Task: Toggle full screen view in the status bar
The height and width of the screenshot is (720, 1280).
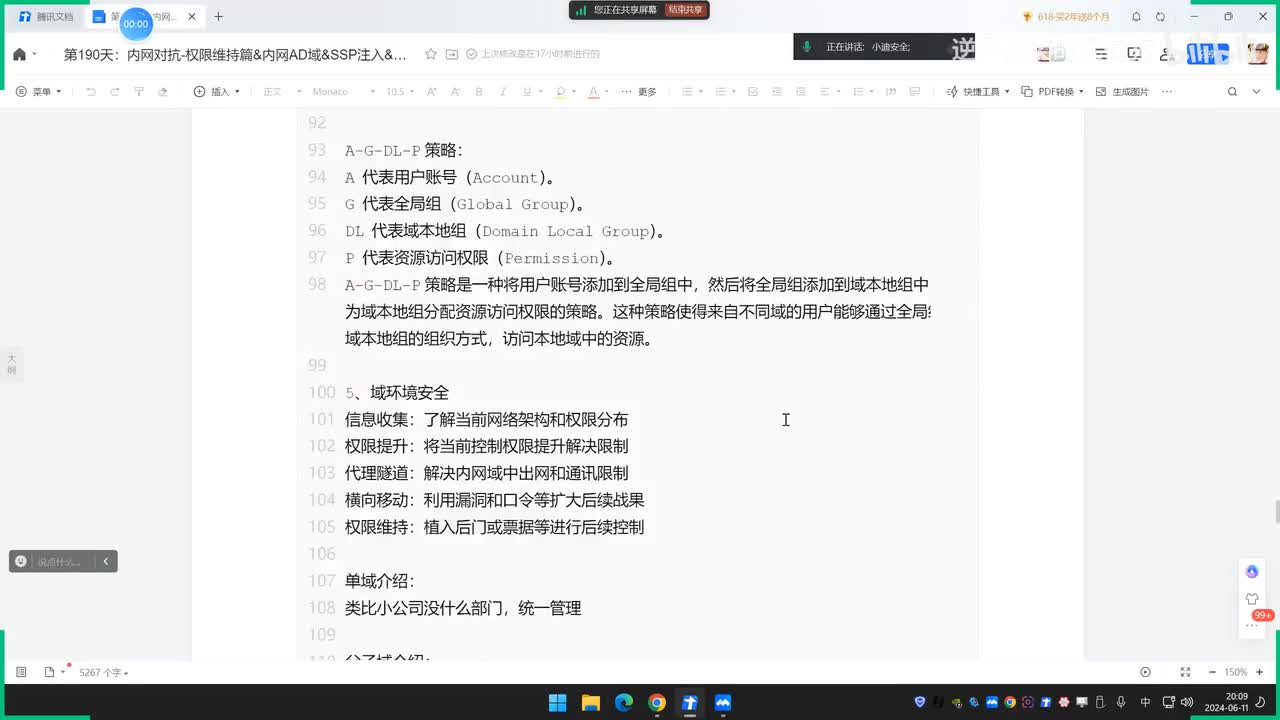Action: (x=1185, y=672)
